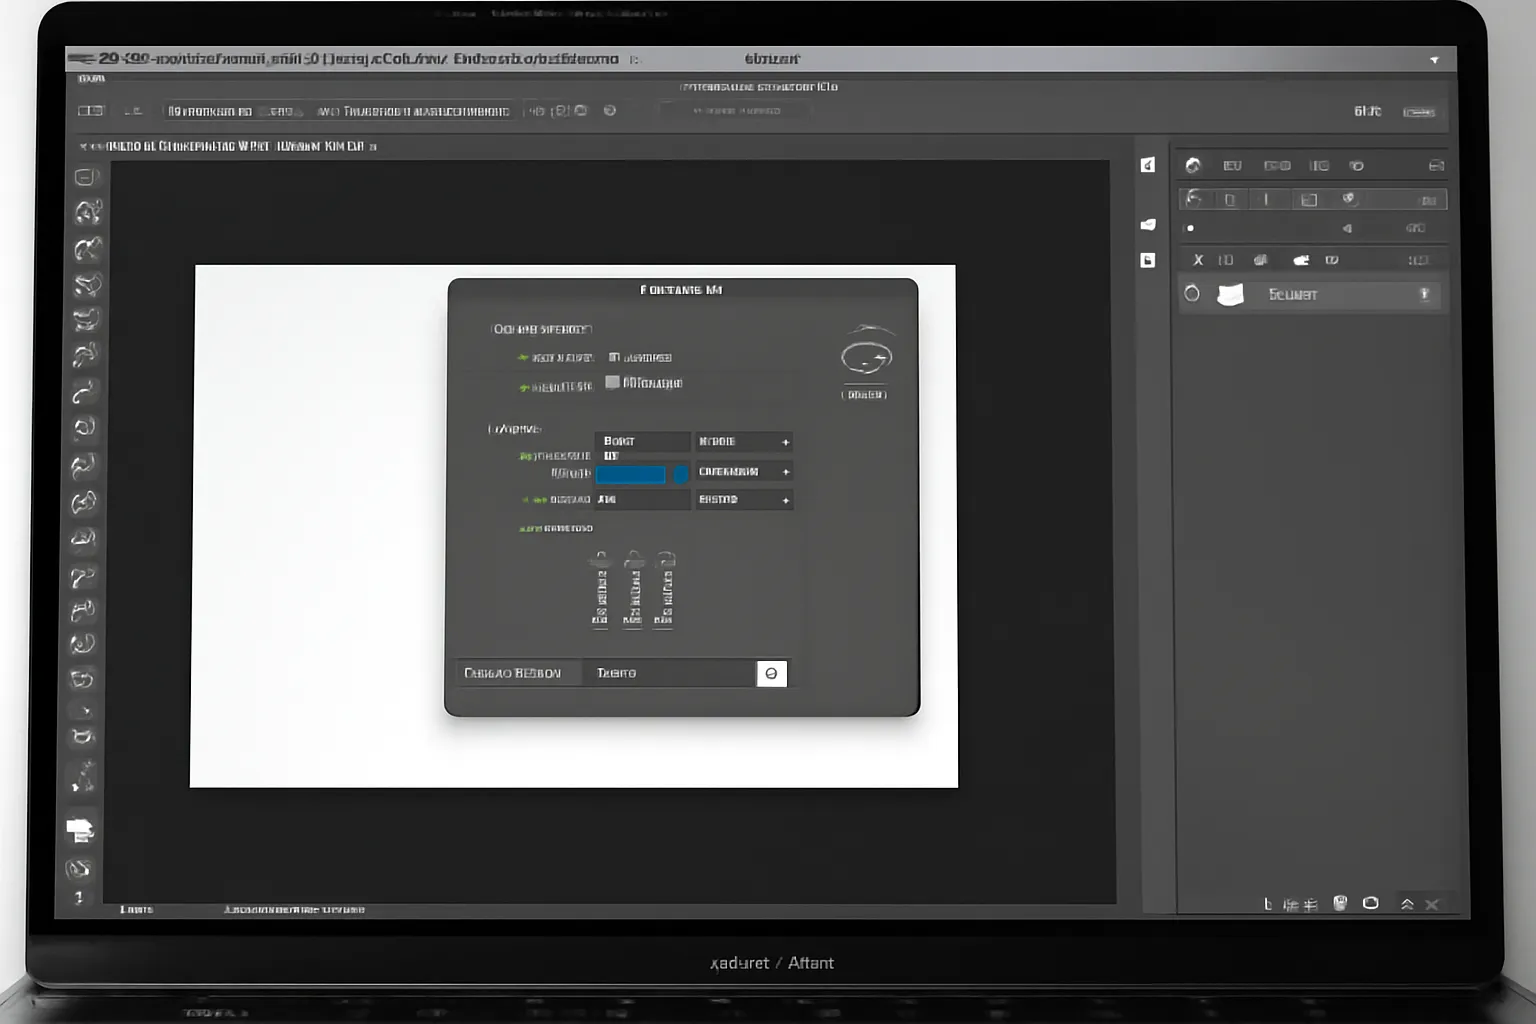Select the layer name in the right panel
This screenshot has height=1024, width=1536.
tap(1292, 295)
